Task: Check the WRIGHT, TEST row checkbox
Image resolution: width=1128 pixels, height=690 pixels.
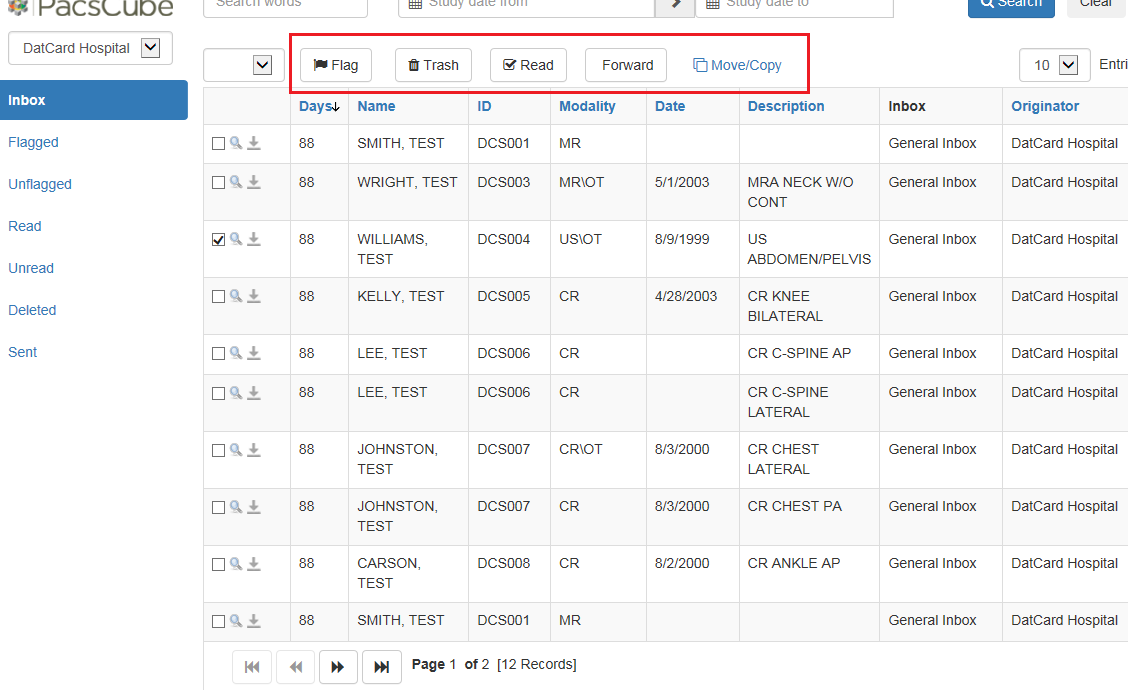Action: coord(219,183)
